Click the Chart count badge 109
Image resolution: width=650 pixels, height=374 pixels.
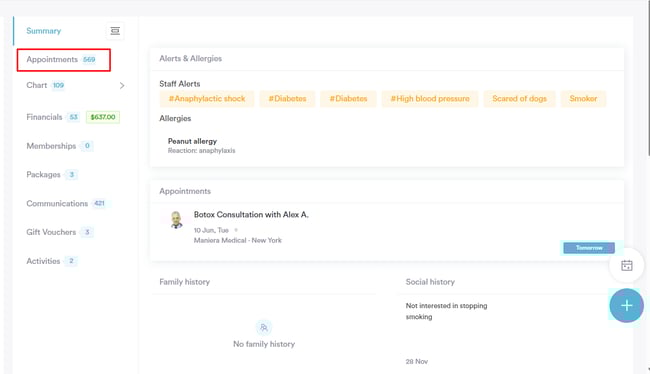click(x=58, y=85)
